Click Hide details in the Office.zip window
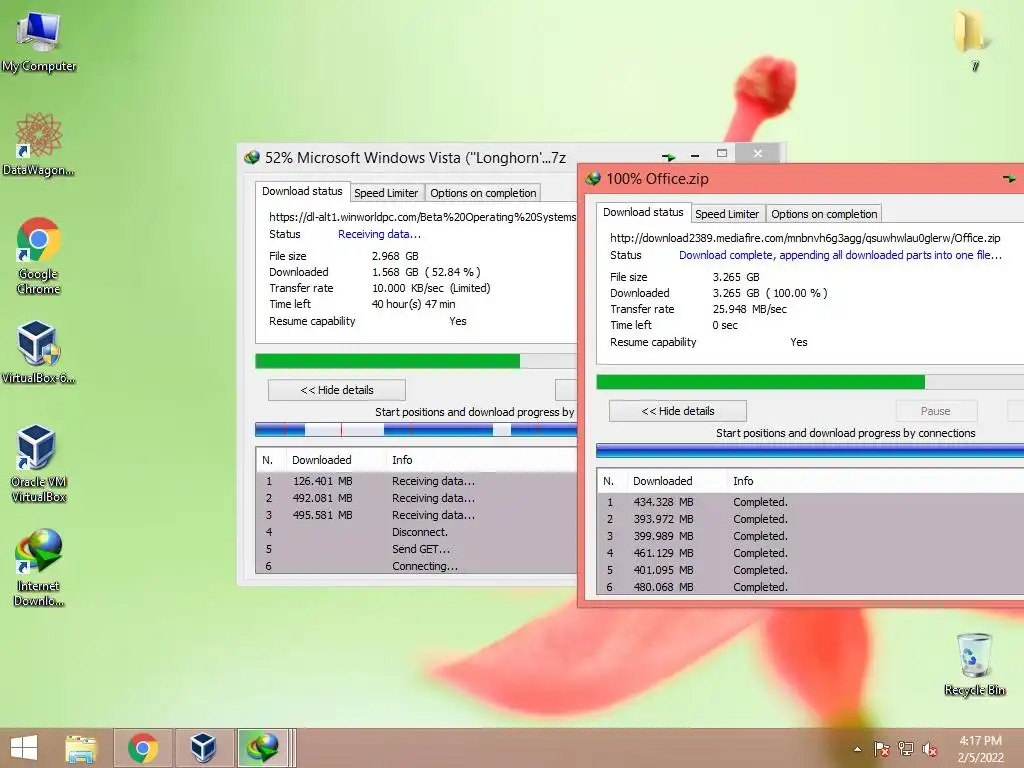The image size is (1024, 768). pos(678,411)
